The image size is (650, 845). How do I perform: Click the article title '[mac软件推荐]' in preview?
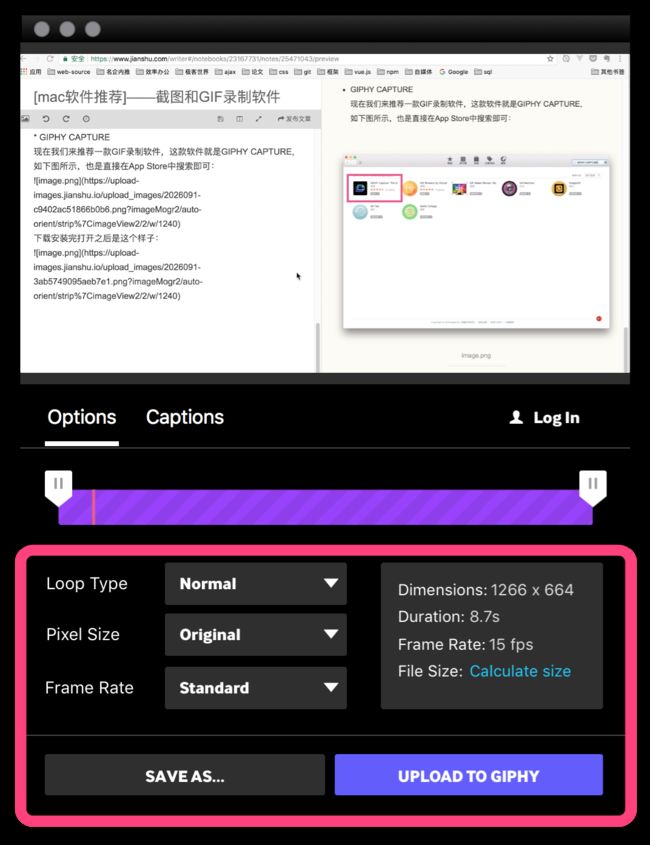pyautogui.click(x=157, y=97)
